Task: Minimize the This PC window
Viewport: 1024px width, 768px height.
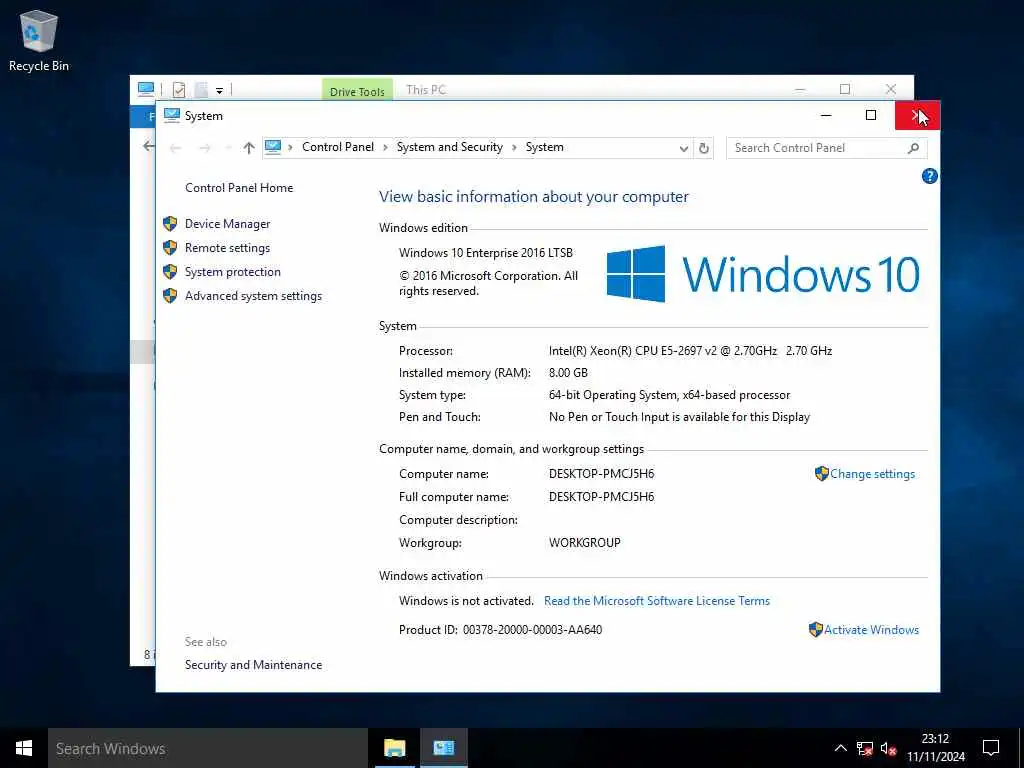Action: click(800, 89)
